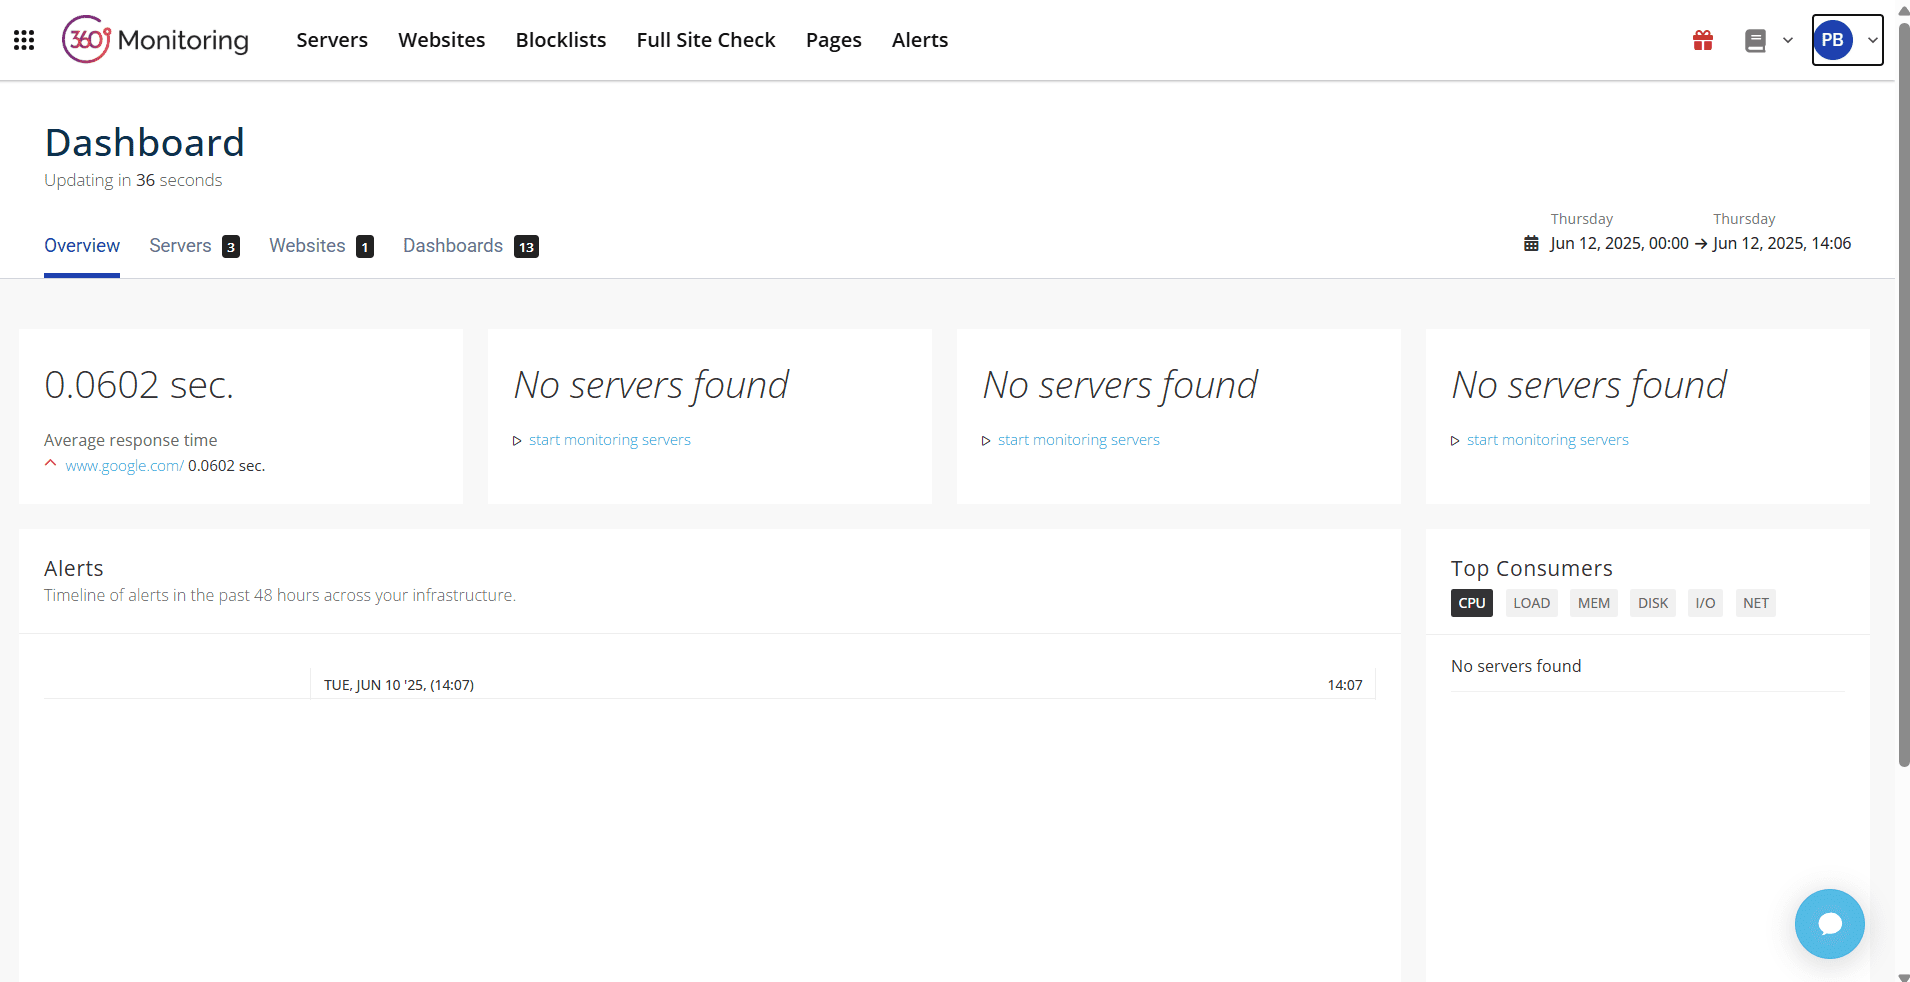Select CPU in Top Consumers
Screen dimensions: 1910x982
pos(1472,603)
